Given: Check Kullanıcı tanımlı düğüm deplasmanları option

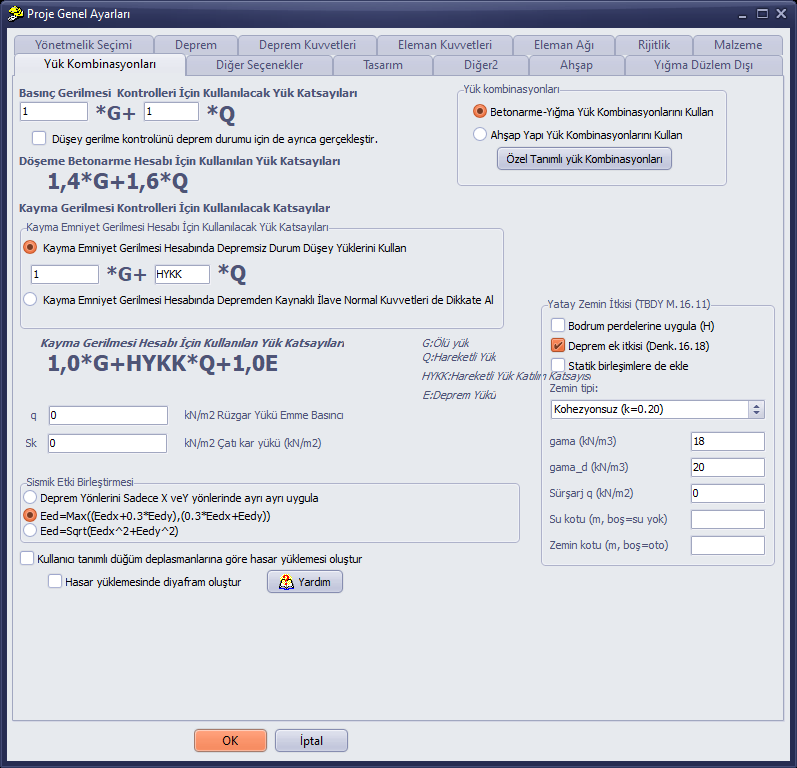Looking at the screenshot, I should tap(27, 558).
